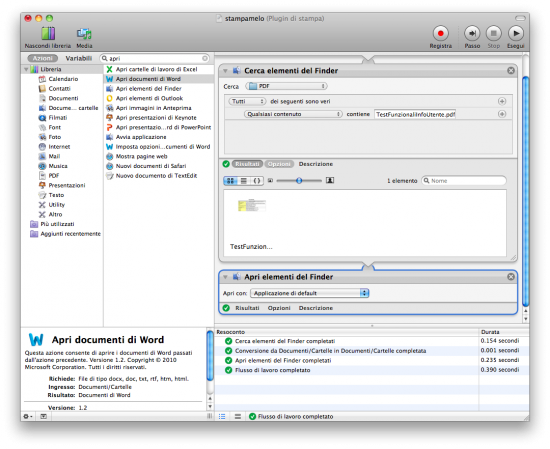Click the Nome results filter field

pos(464,181)
